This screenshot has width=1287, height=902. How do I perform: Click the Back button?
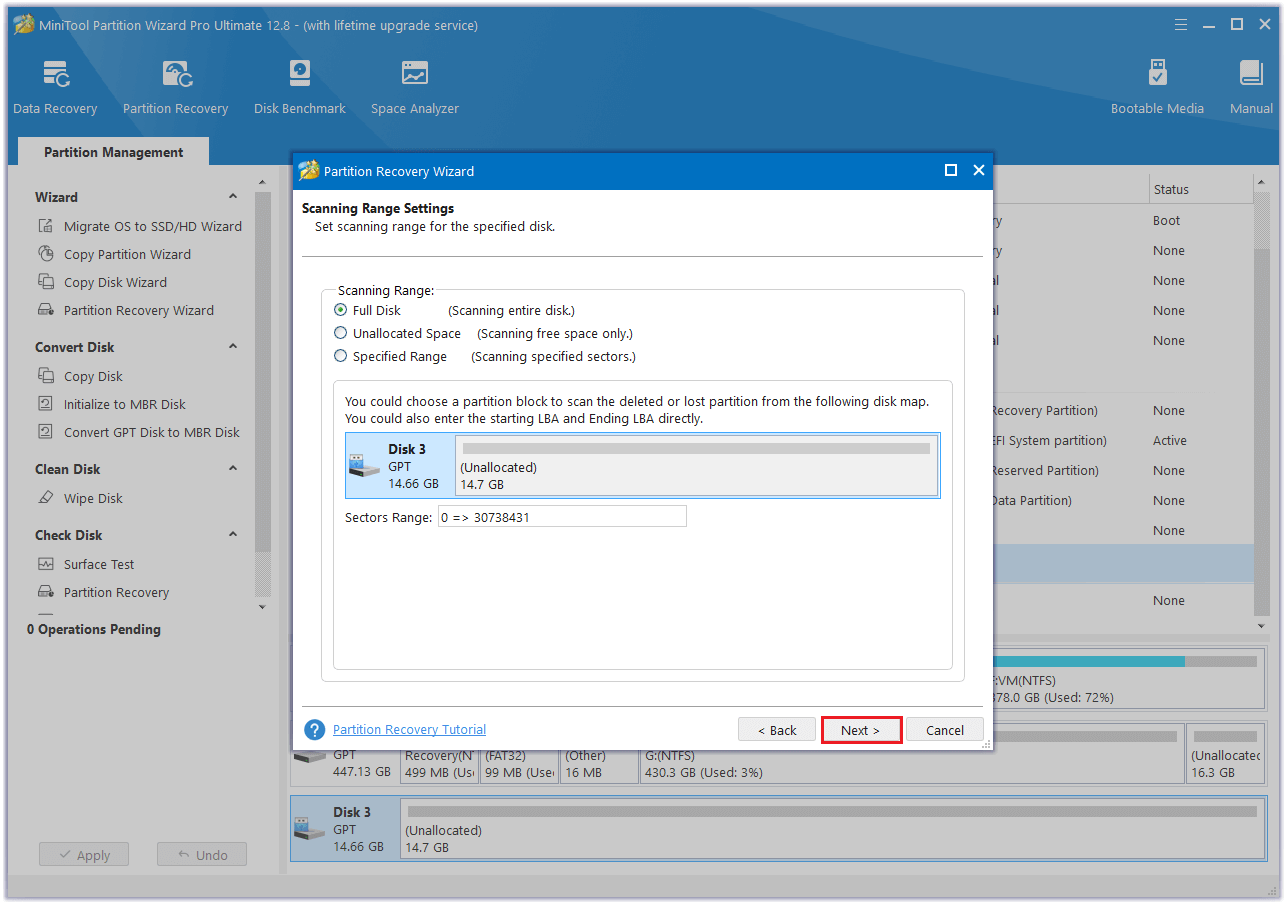tap(777, 730)
